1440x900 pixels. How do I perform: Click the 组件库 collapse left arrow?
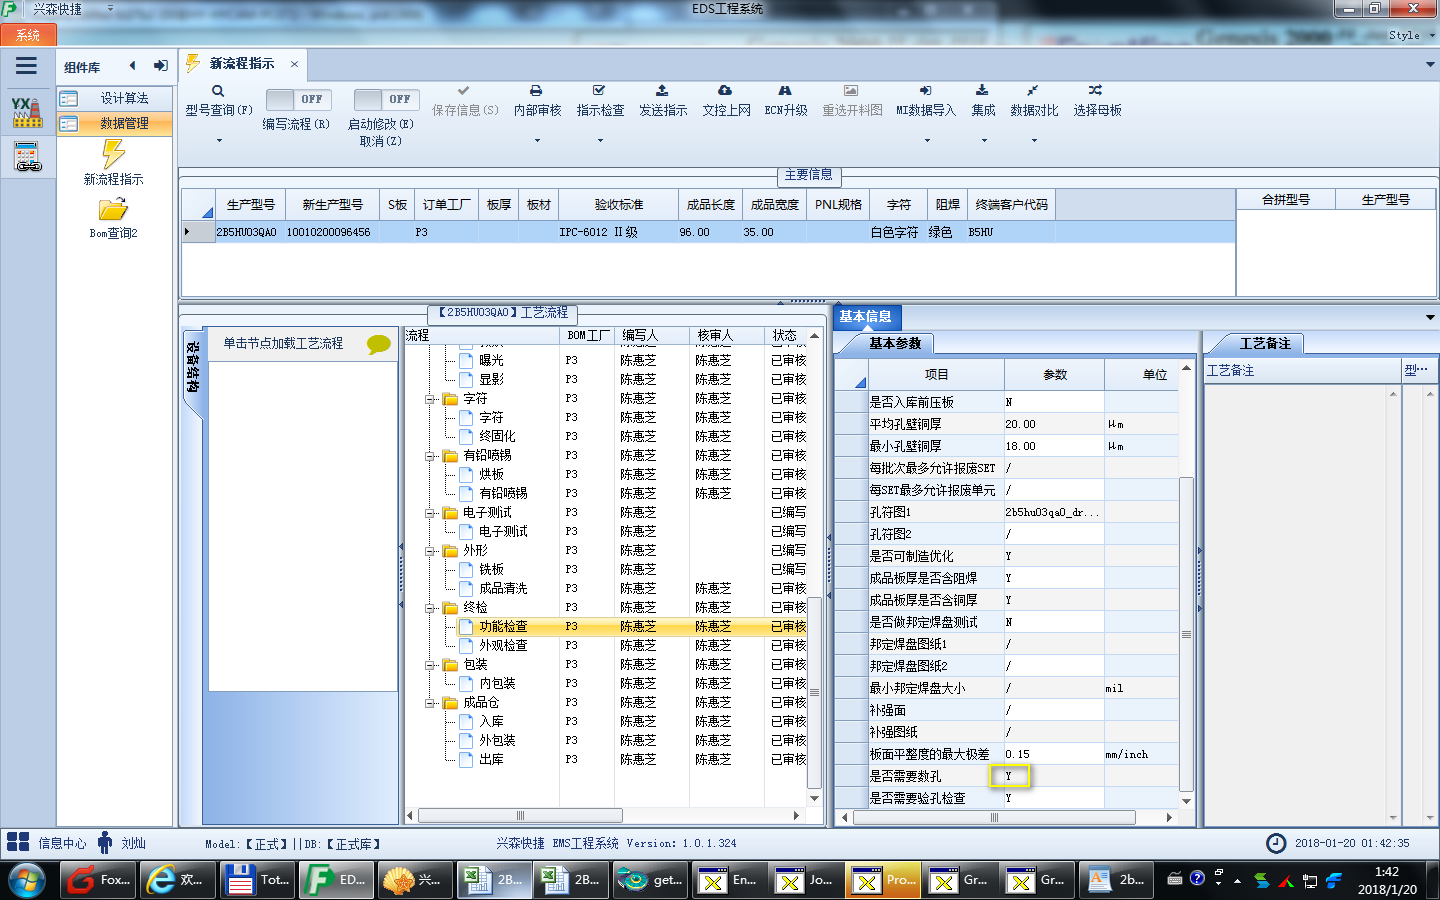tap(132, 66)
